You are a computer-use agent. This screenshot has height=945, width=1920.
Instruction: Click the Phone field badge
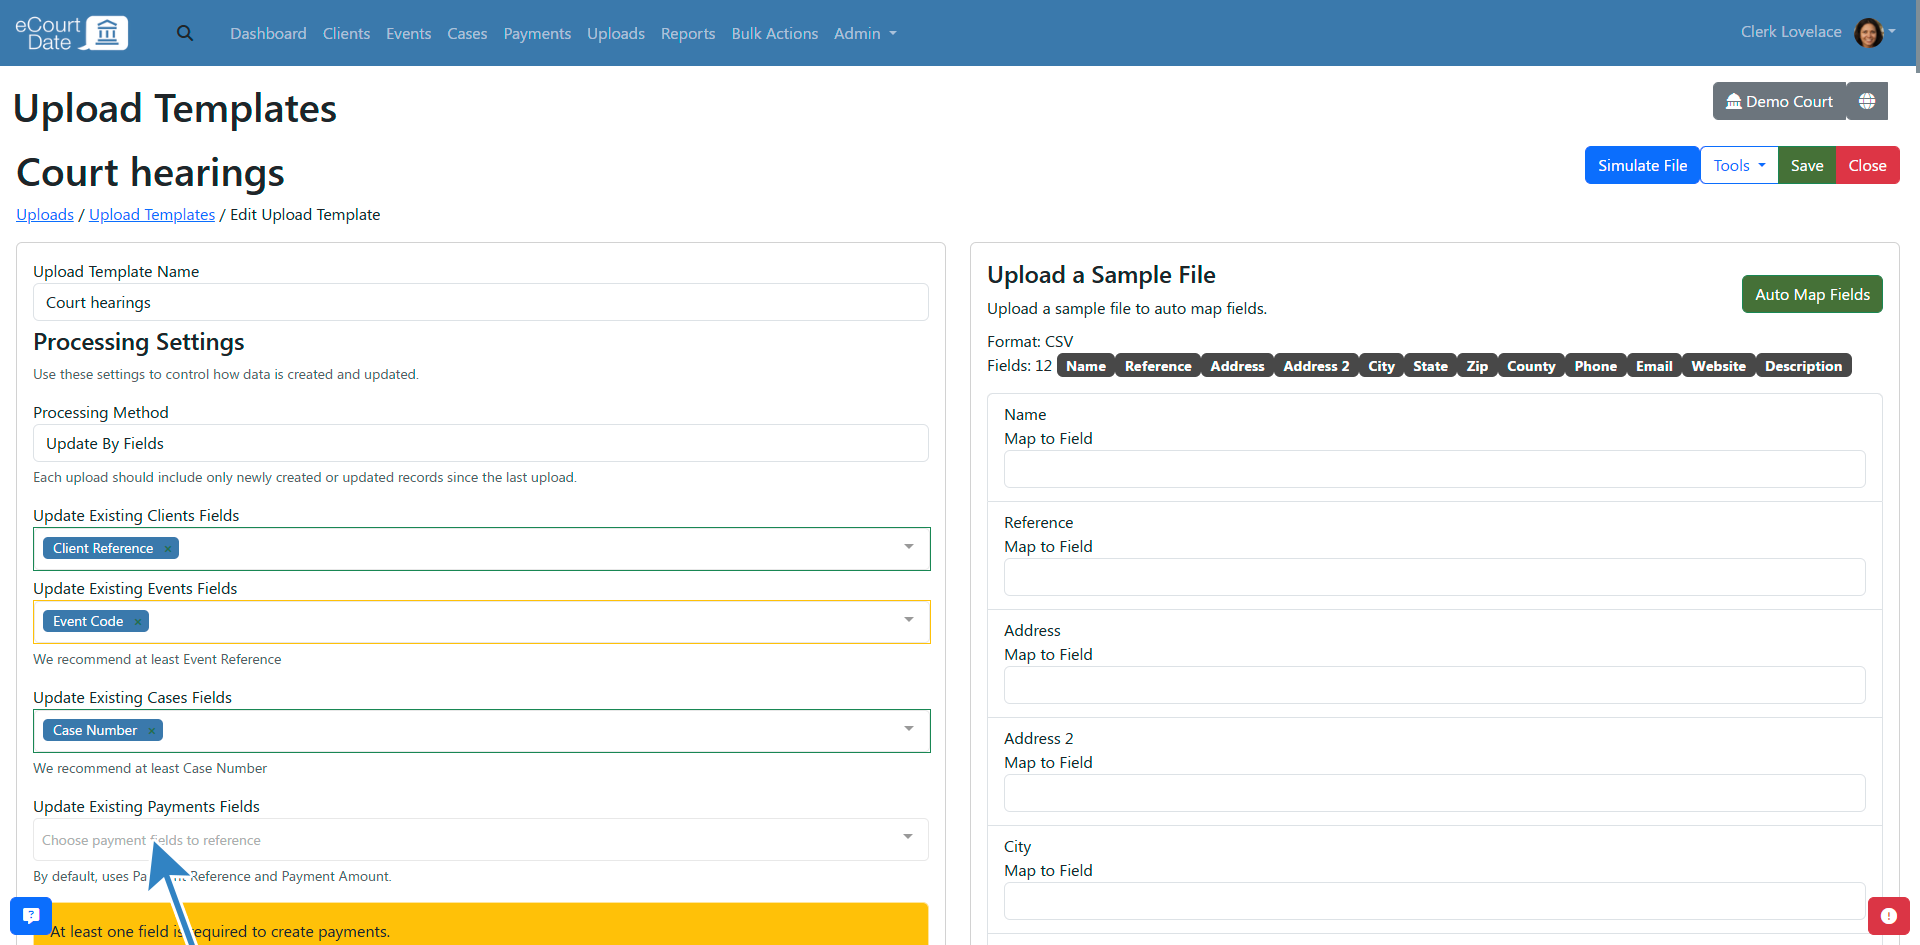[1595, 366]
